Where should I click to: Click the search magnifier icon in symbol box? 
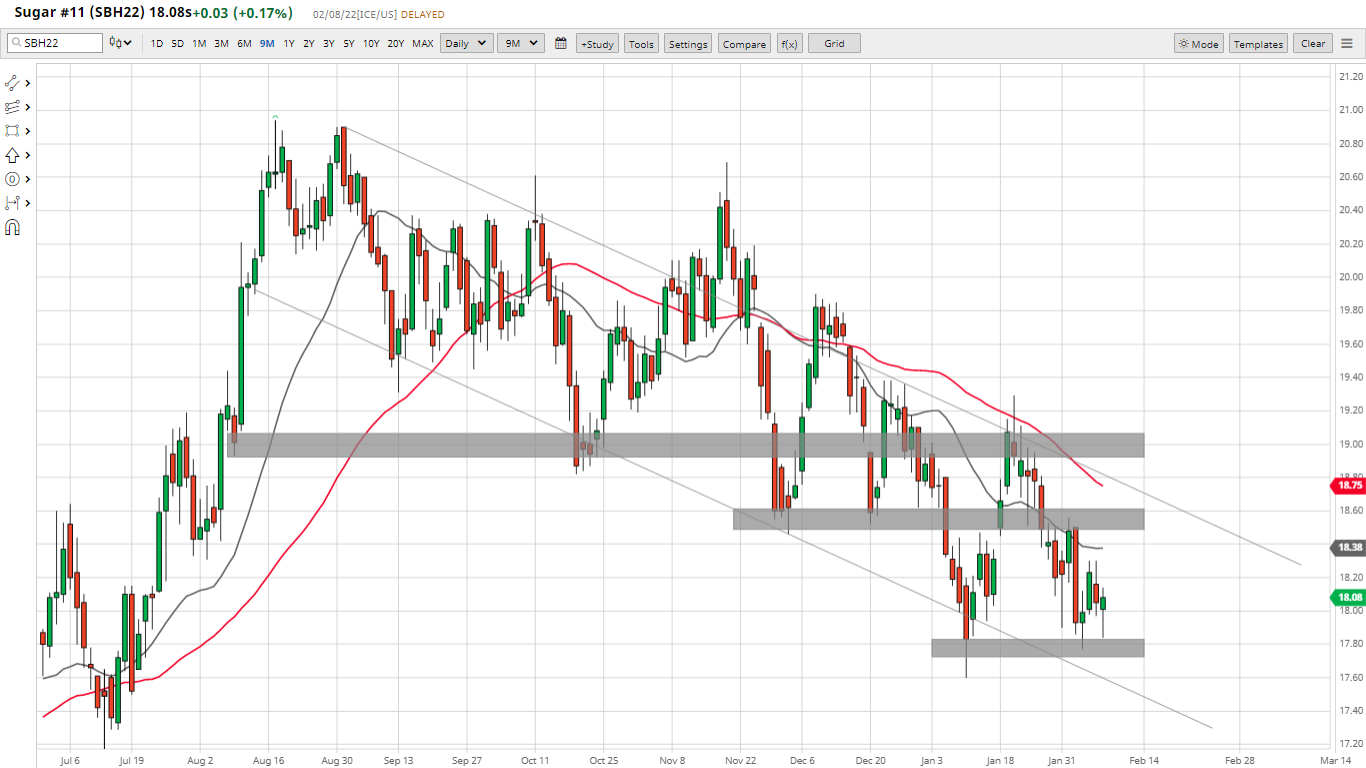(x=17, y=43)
